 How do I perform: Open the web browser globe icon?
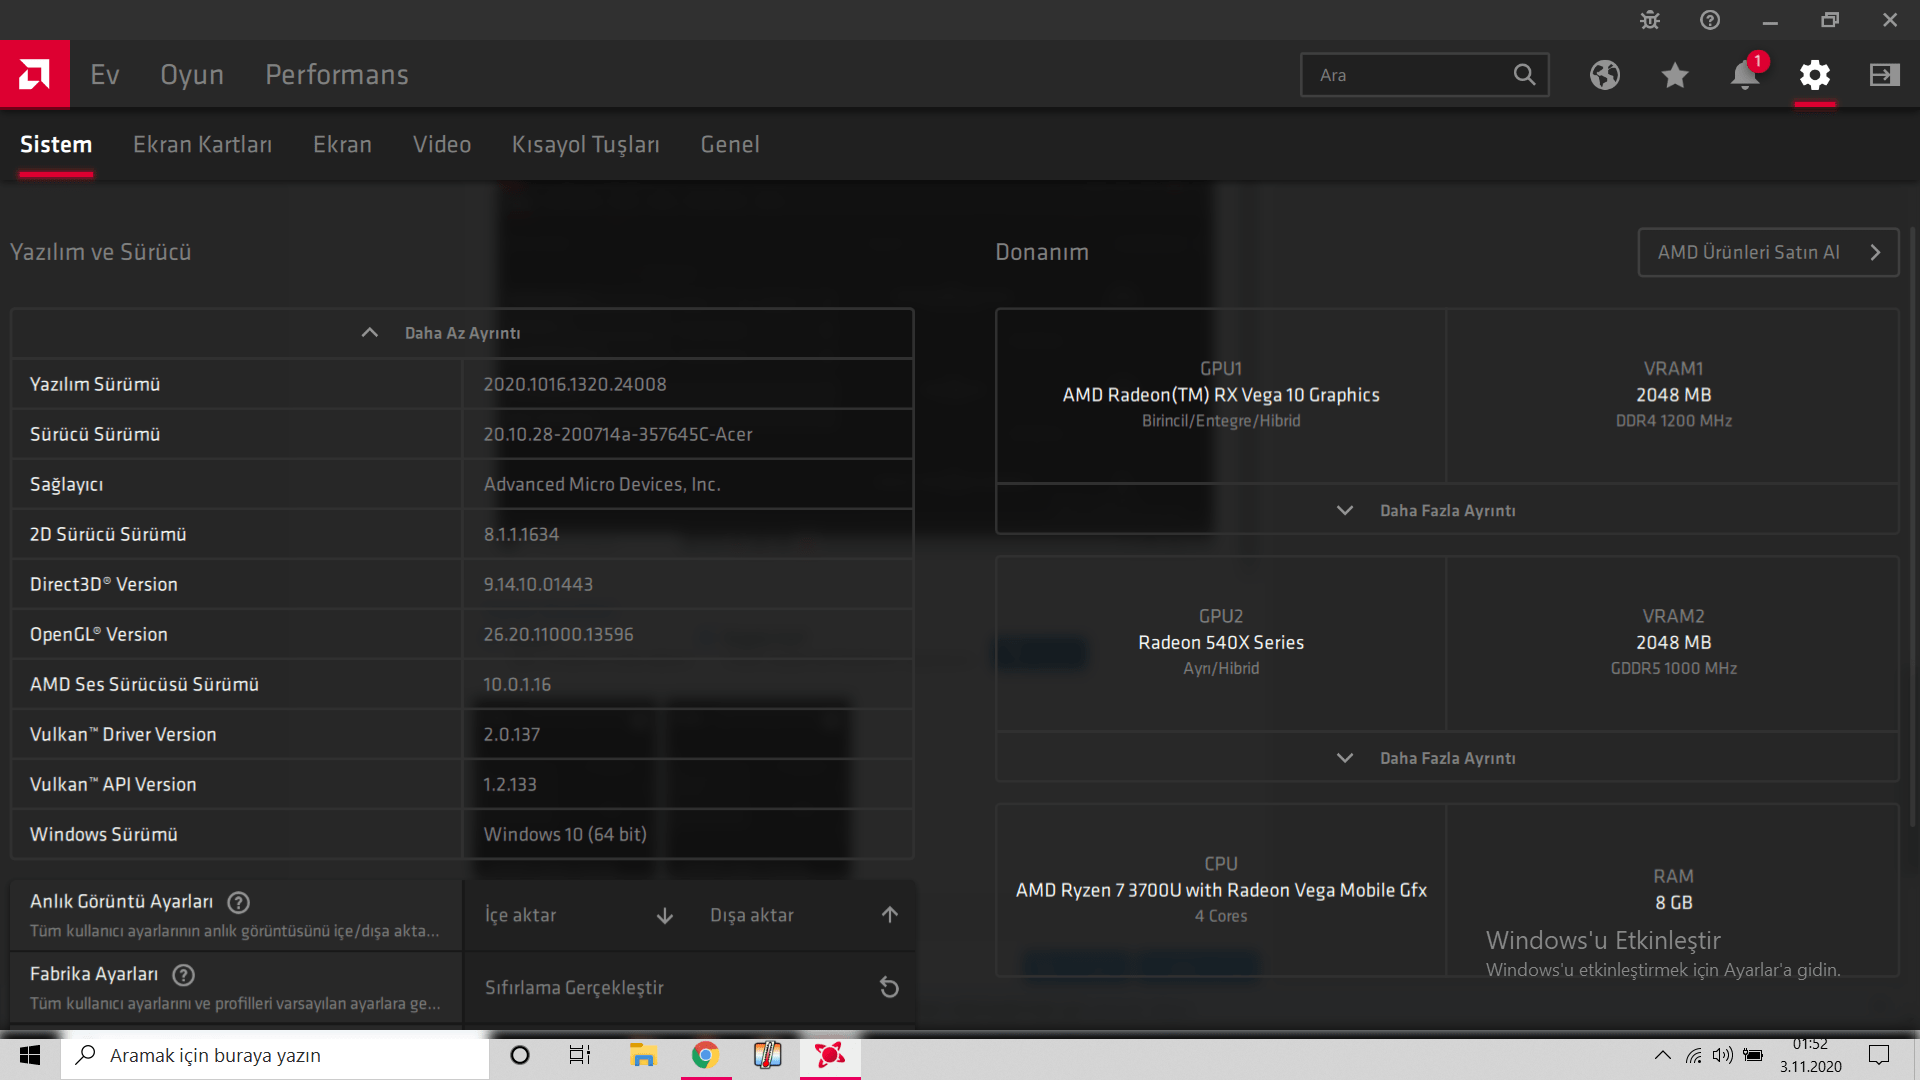[x=1605, y=75]
